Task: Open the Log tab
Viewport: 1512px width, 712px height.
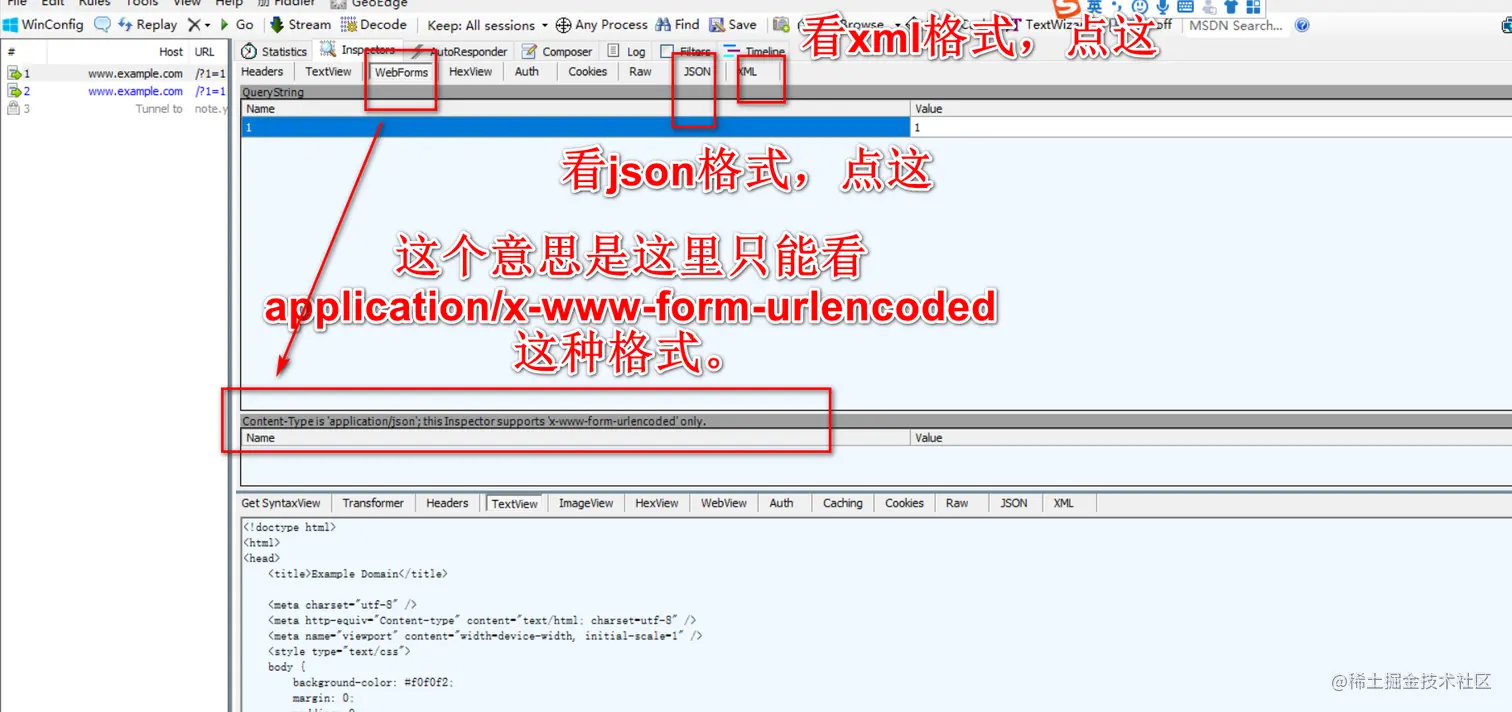Action: click(627, 51)
